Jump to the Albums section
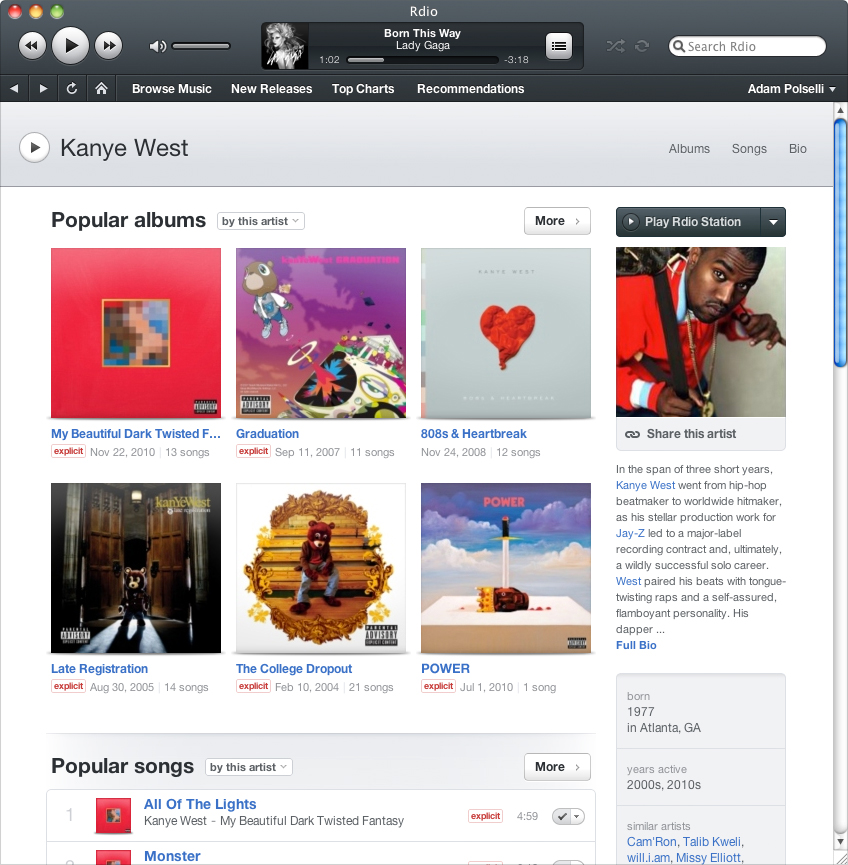The height and width of the screenshot is (865, 848). click(x=689, y=148)
